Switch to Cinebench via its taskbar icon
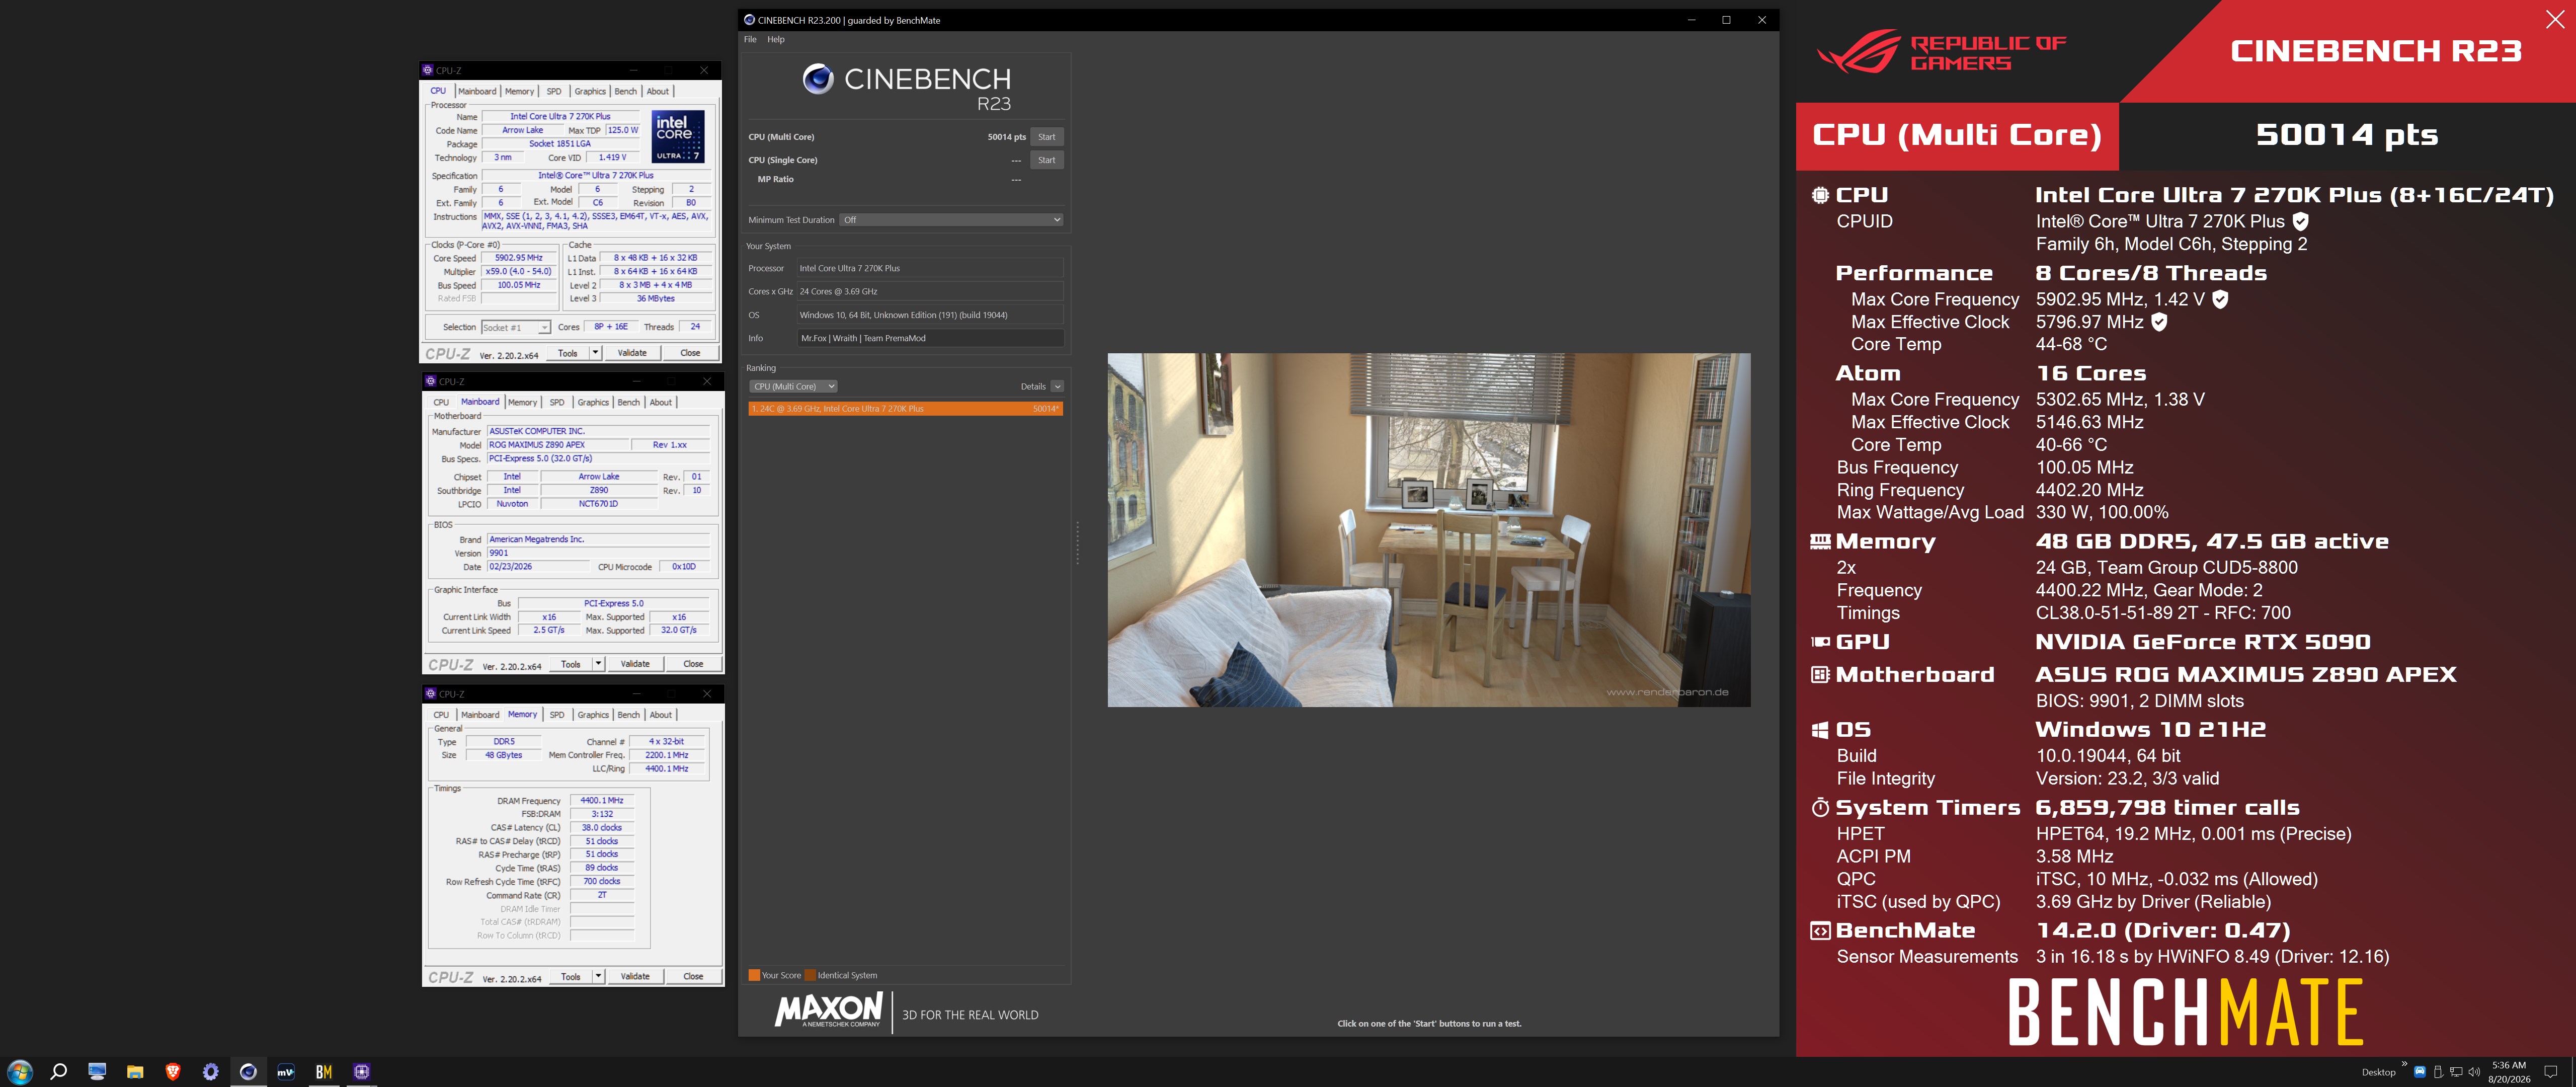Image resolution: width=2576 pixels, height=1087 pixels. point(248,1072)
